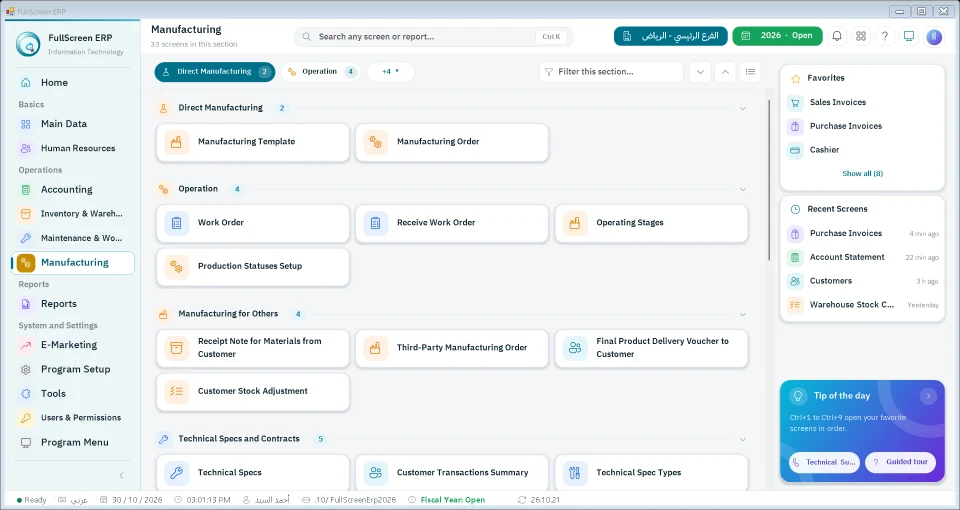Open Manufacturing in sidebar
960x510 pixels.
pos(73,263)
